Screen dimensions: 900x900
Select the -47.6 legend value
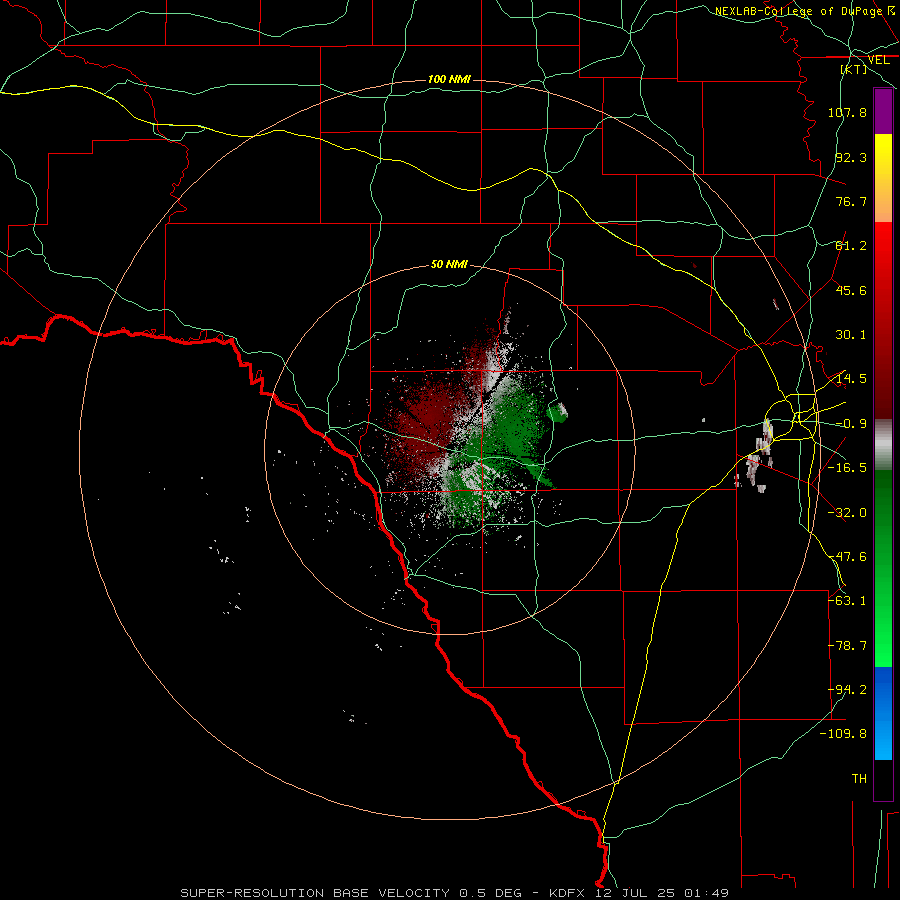(847, 557)
